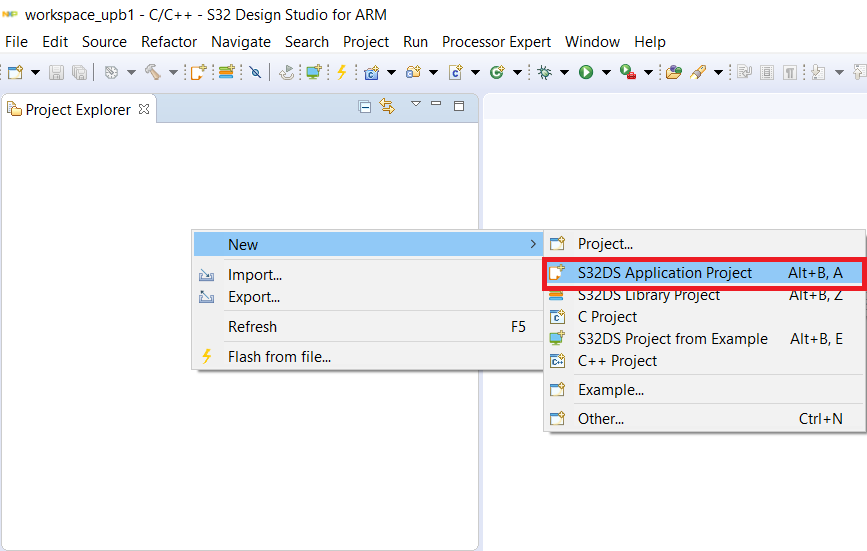The width and height of the screenshot is (867, 551).
Task: Click the Open Element folder toolbar icon
Action: click(x=673, y=72)
